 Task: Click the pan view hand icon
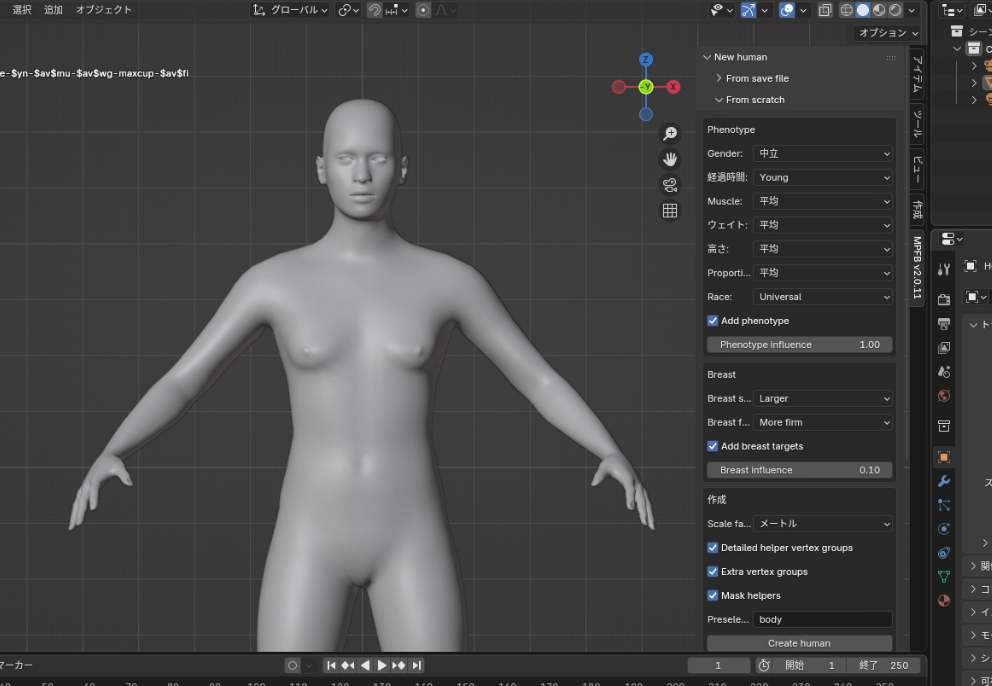[670, 159]
